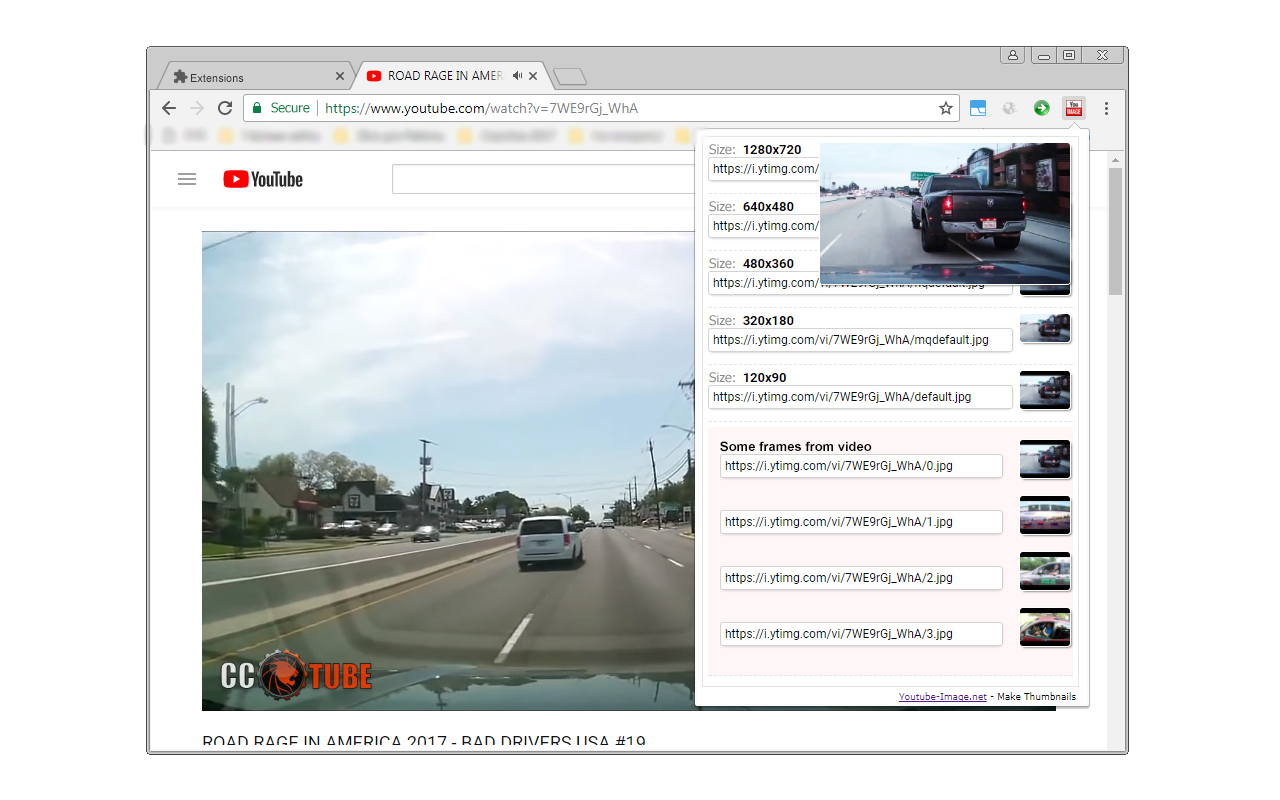Go back with the browser back arrow
This screenshot has width=1280, height=800.
tap(169, 108)
